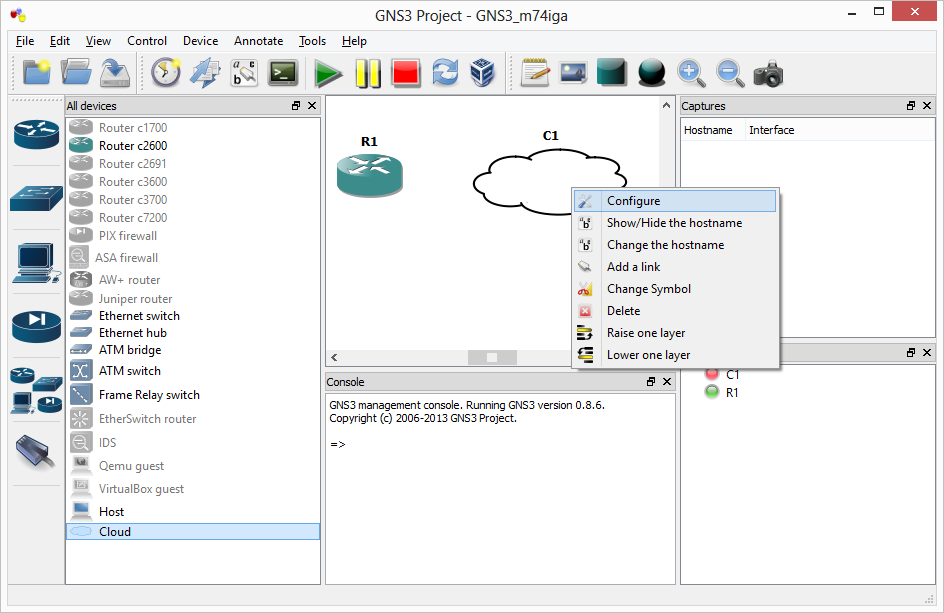Viewport: 944px width, 613px height.
Task: Open the snapshot clock icon
Action: (166, 73)
